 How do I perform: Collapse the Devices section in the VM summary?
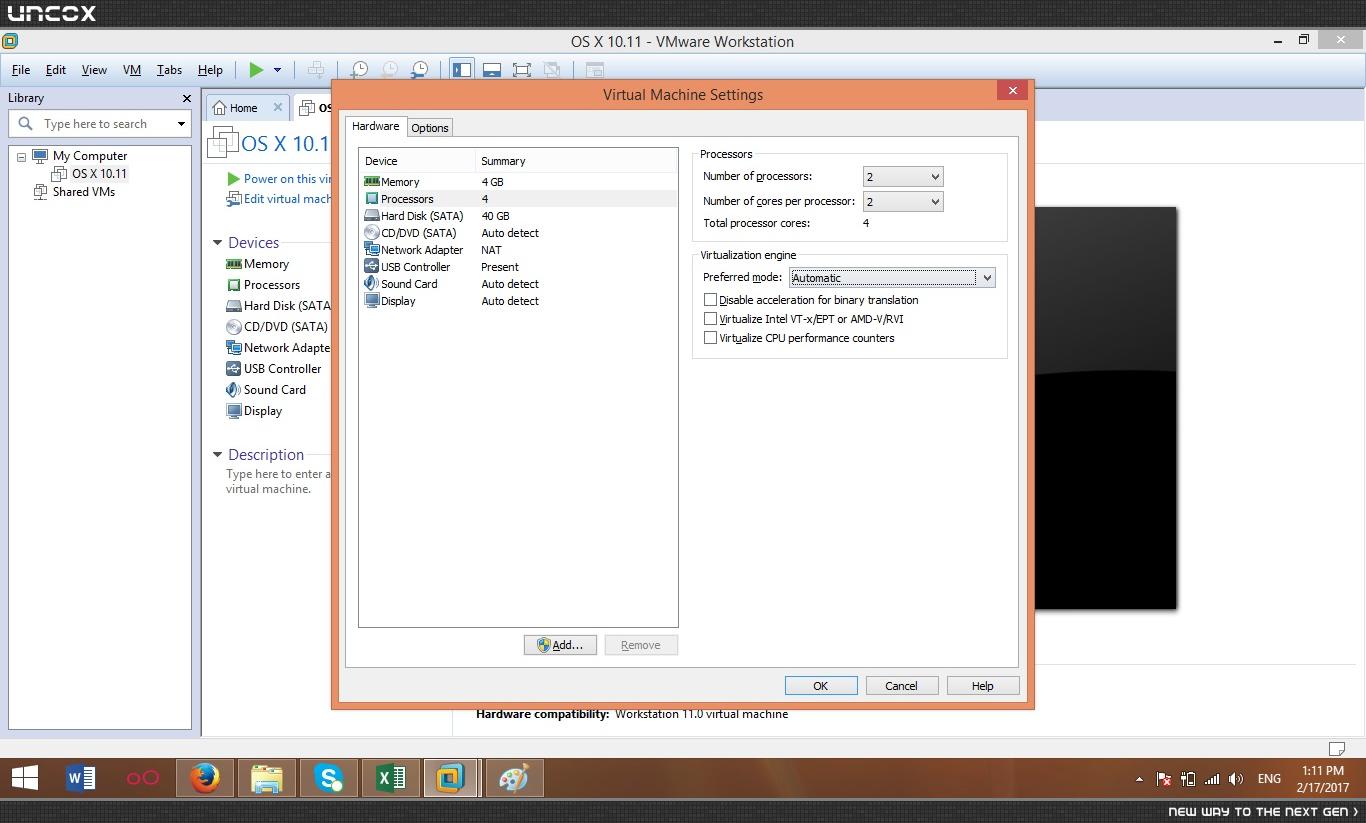click(218, 243)
